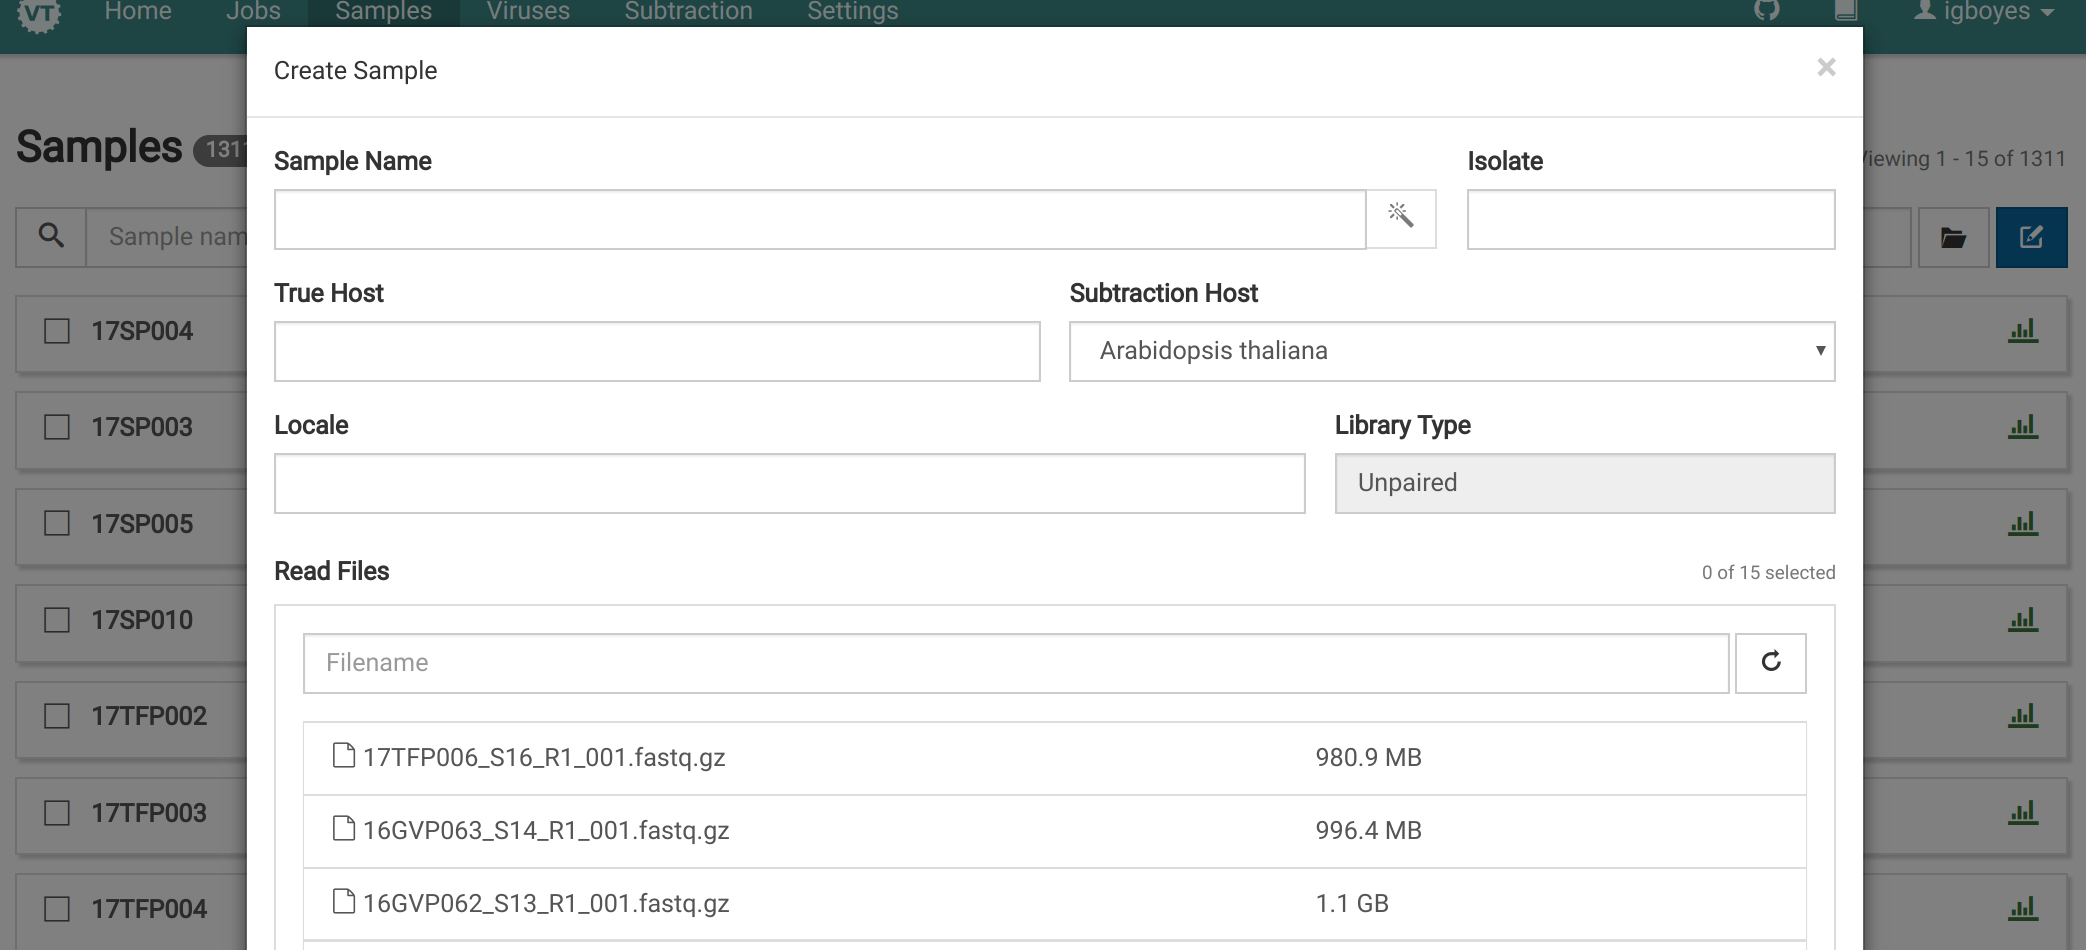This screenshot has height=950, width=2086.
Task: Click the magic wand auto-fill name icon
Action: 1400,216
